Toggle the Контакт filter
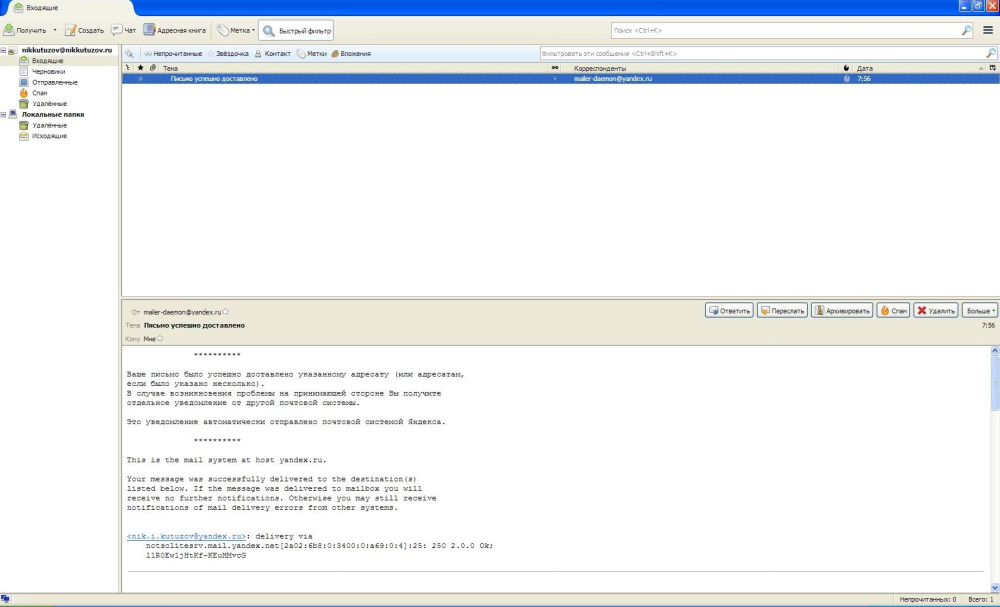 (272, 54)
